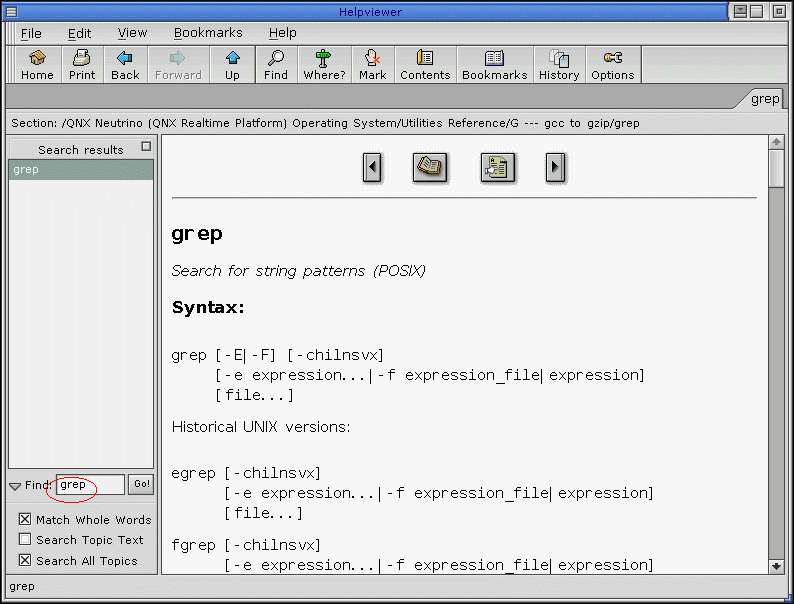Open the File menu
This screenshot has height=604, width=794.
(31, 33)
